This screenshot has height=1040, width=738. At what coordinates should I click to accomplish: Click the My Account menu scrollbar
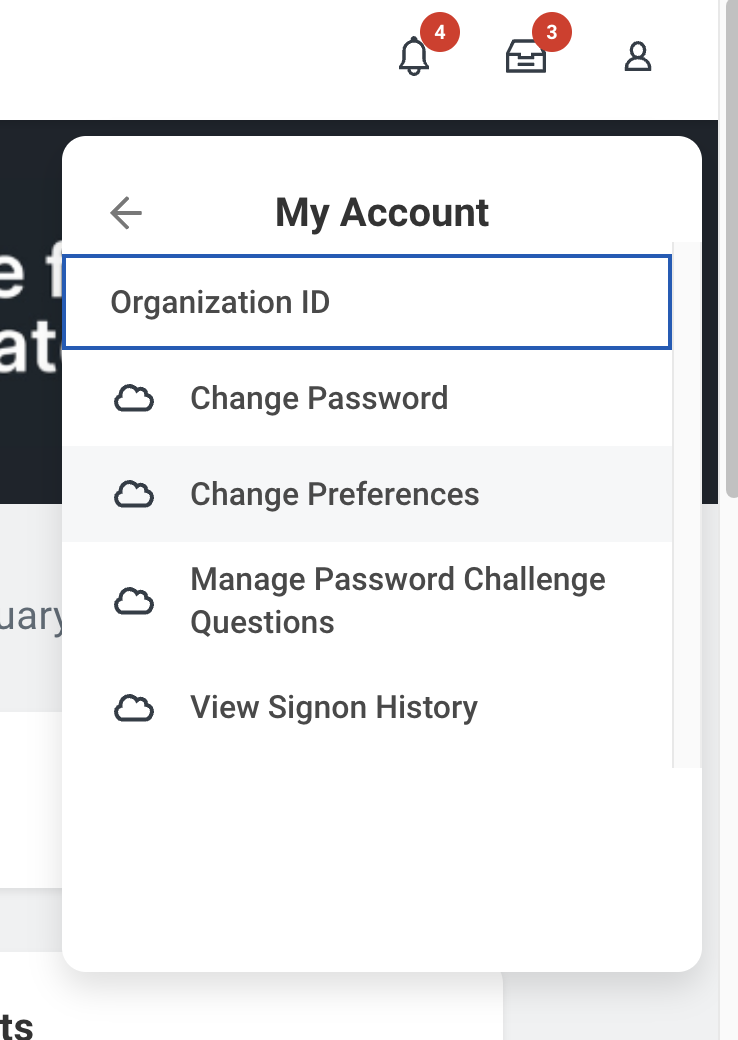pos(687,500)
